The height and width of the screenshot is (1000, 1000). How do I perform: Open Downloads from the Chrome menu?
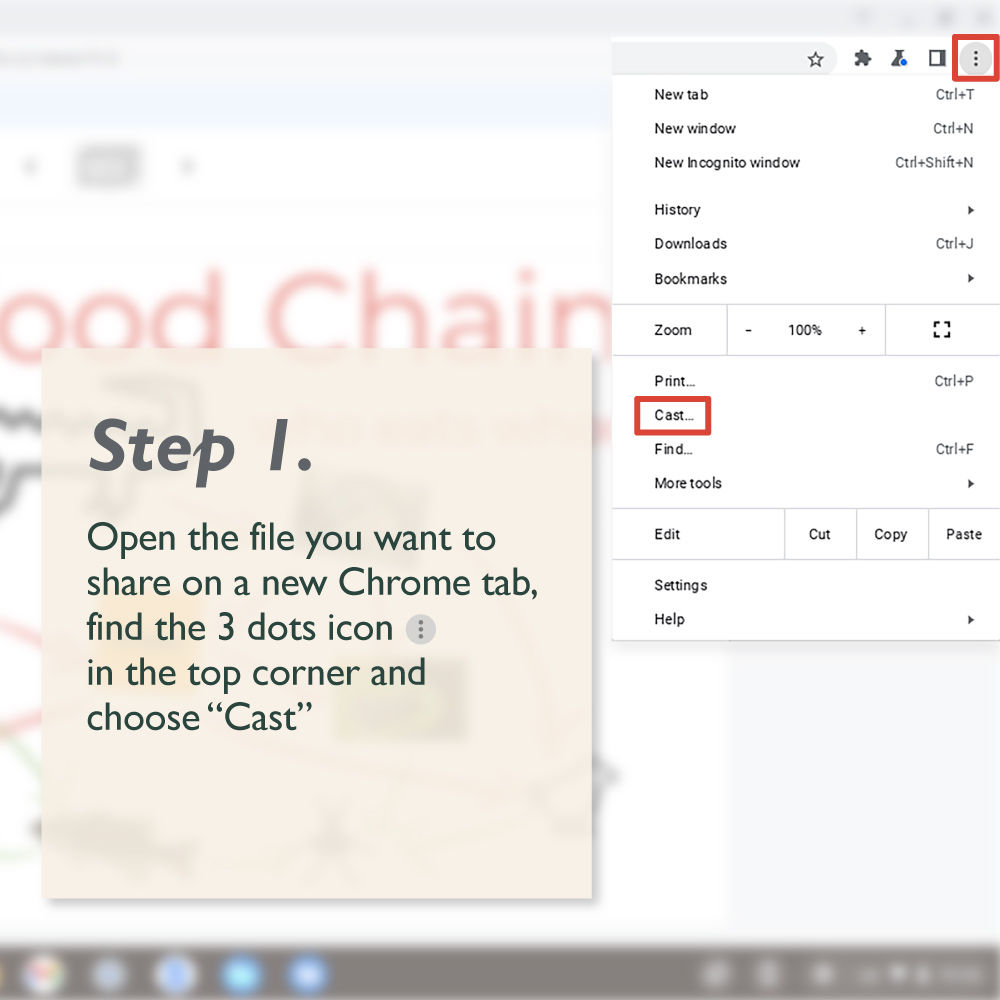805,244
